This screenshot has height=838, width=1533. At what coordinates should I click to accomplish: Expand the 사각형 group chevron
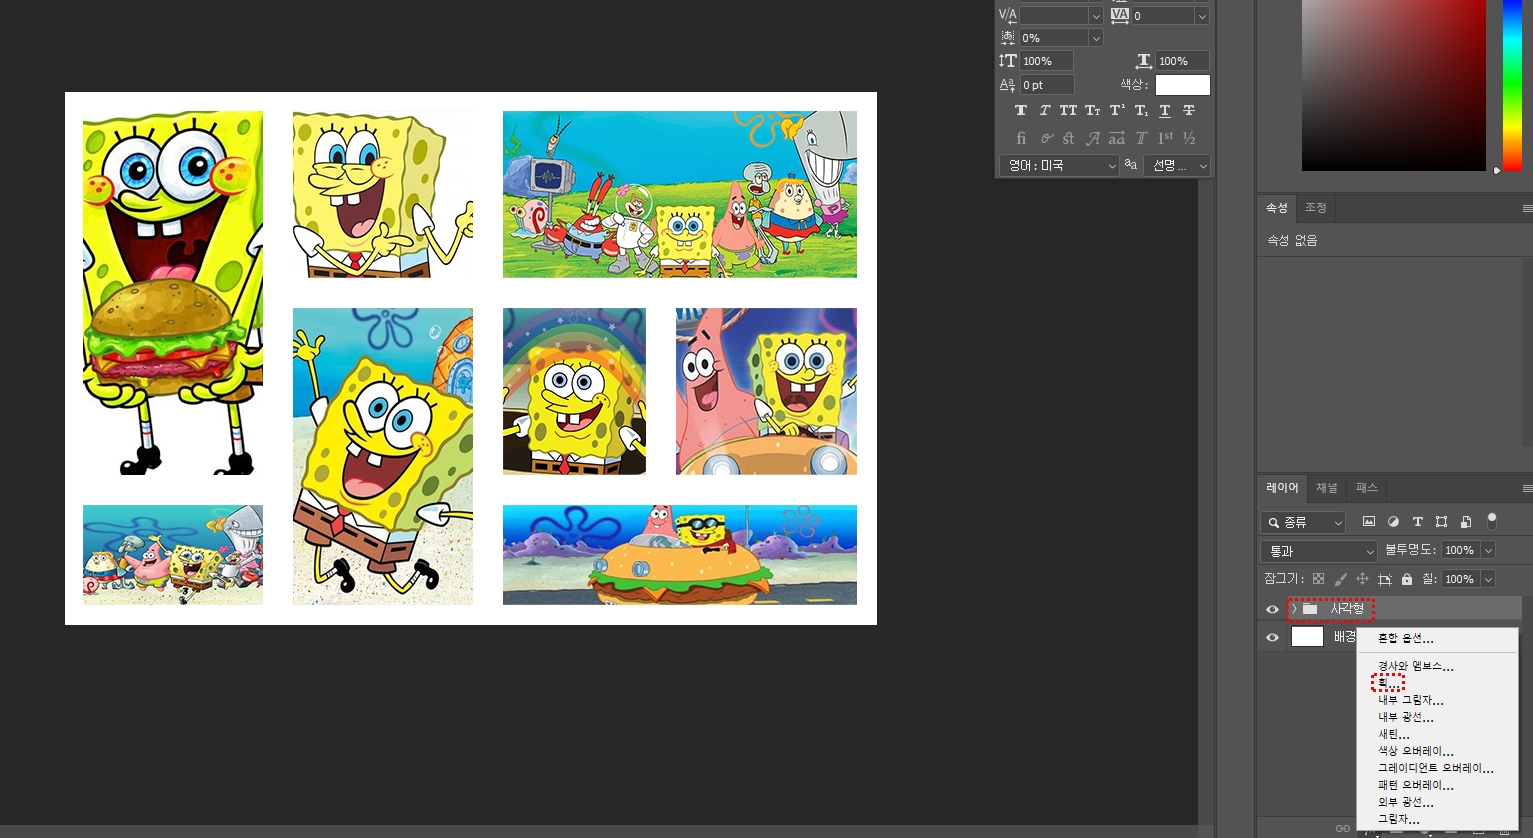(x=1293, y=608)
